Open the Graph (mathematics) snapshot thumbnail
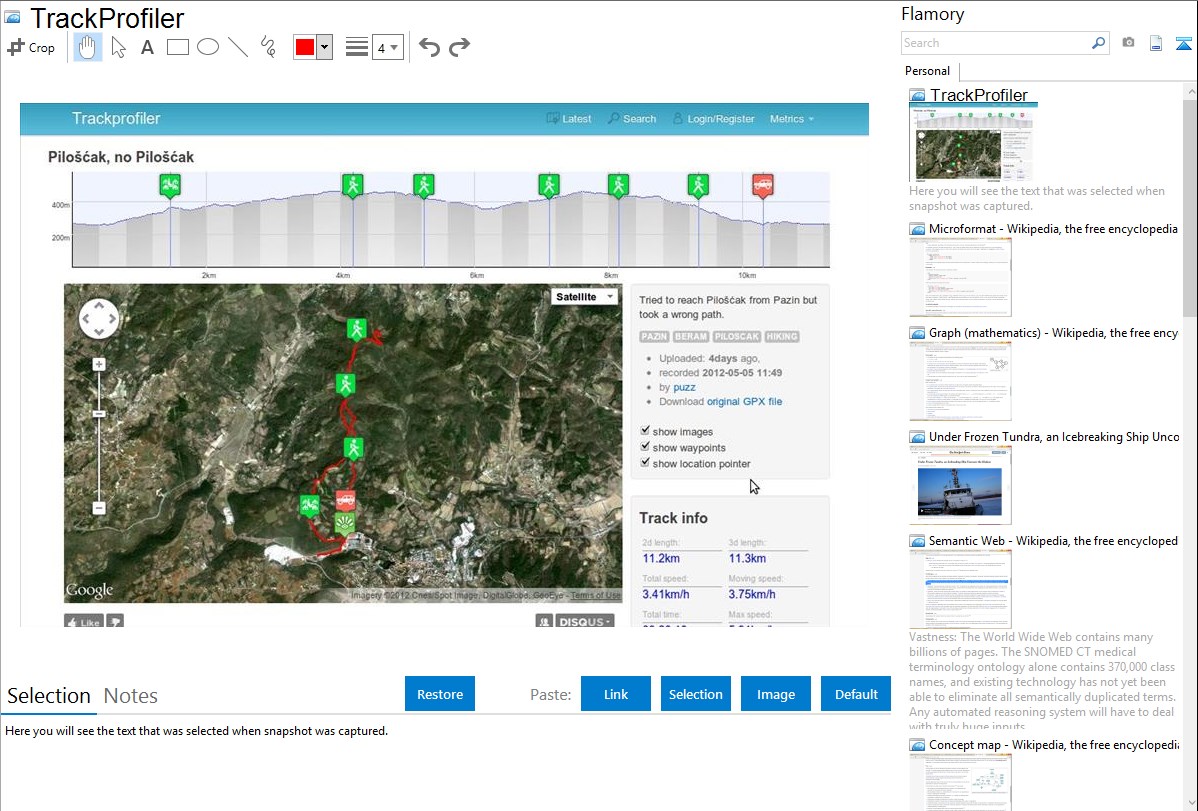The width and height of the screenshot is (1198, 811). (x=960, y=381)
